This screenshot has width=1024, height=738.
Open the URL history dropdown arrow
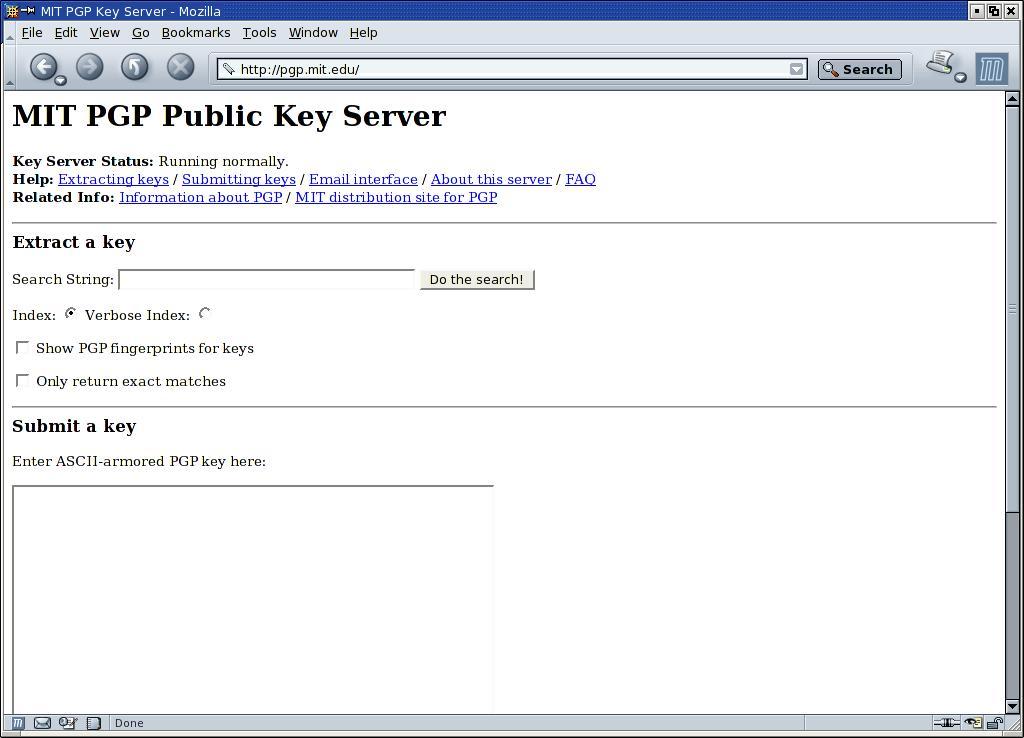coord(796,69)
